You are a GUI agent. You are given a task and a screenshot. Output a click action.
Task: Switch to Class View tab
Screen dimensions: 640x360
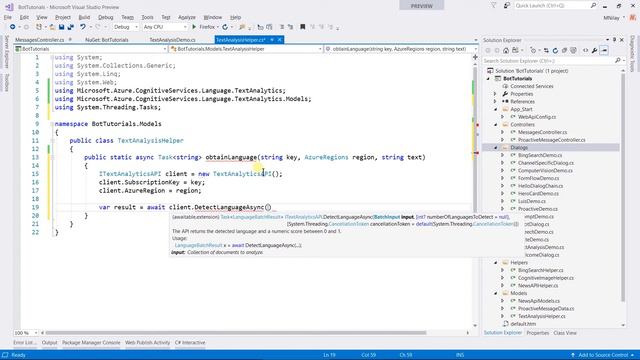click(x=565, y=333)
